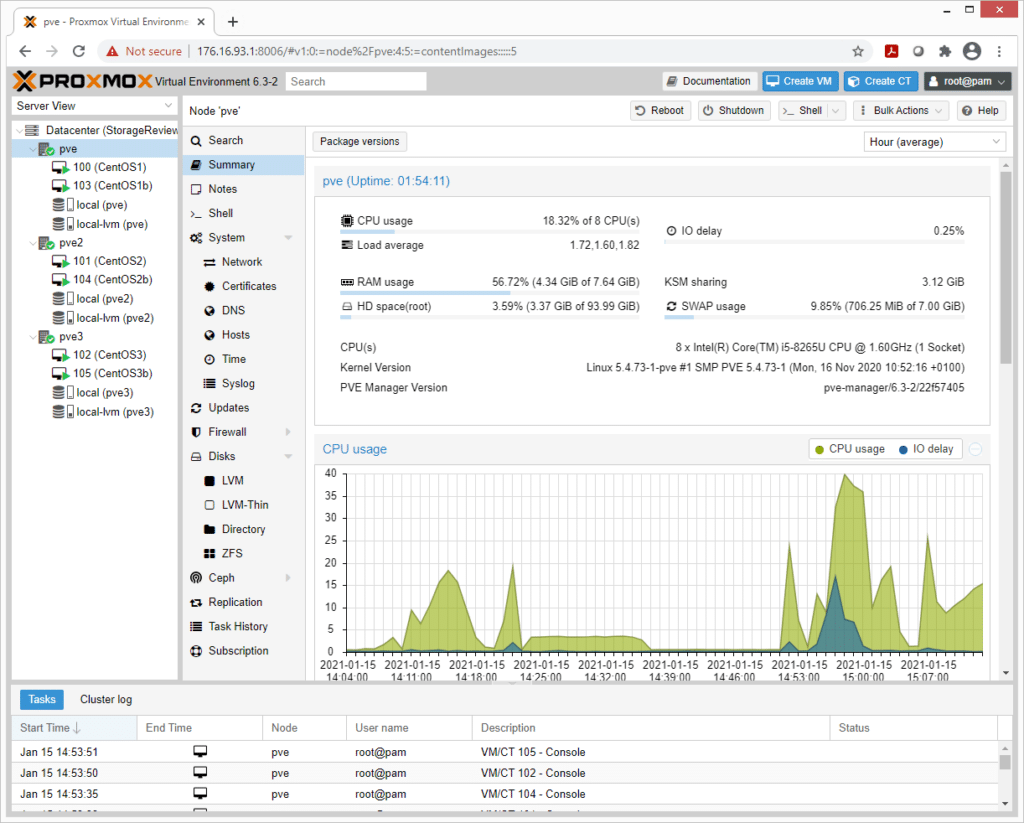The image size is (1024, 823).
Task: Open the Updates page
Action: [244, 408]
